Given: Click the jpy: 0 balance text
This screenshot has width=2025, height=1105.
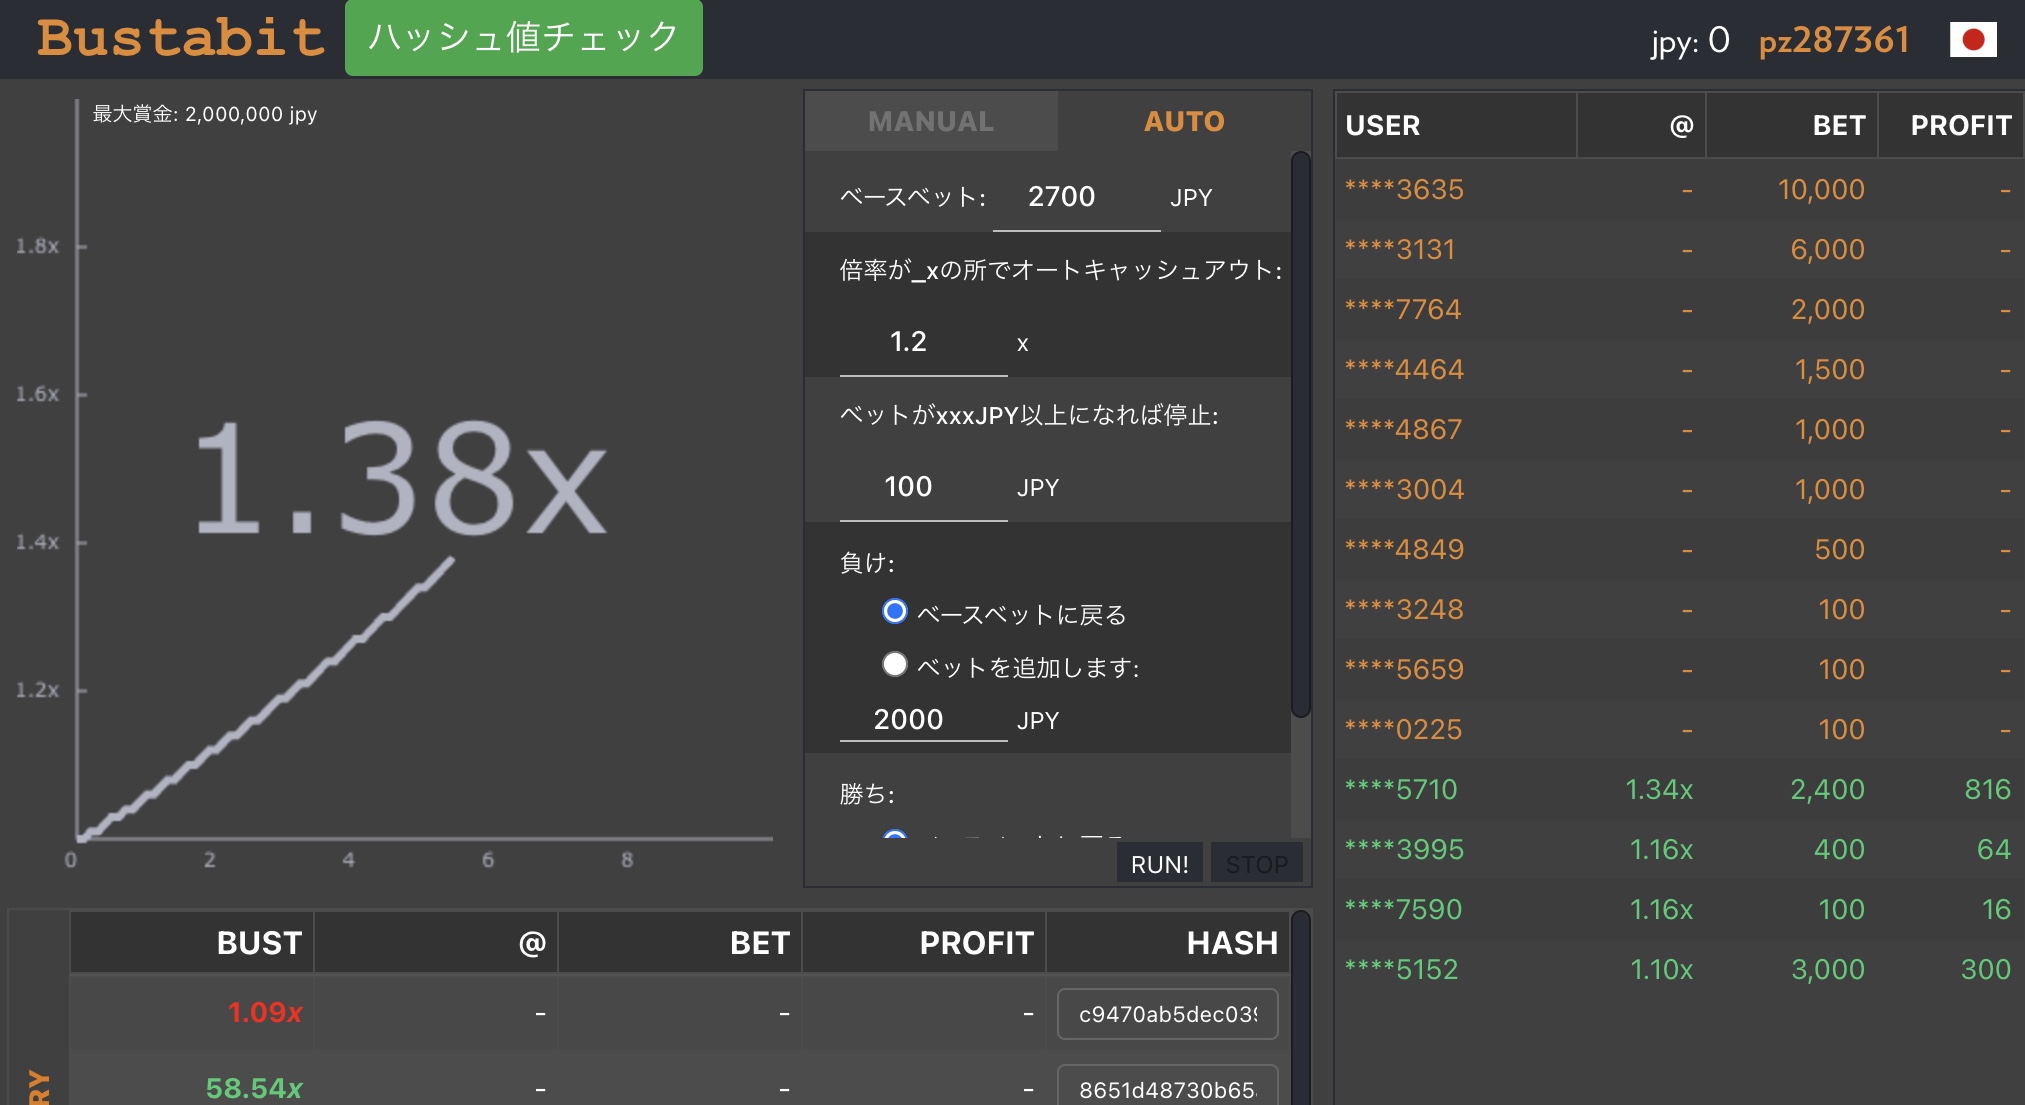Looking at the screenshot, I should click(1690, 41).
